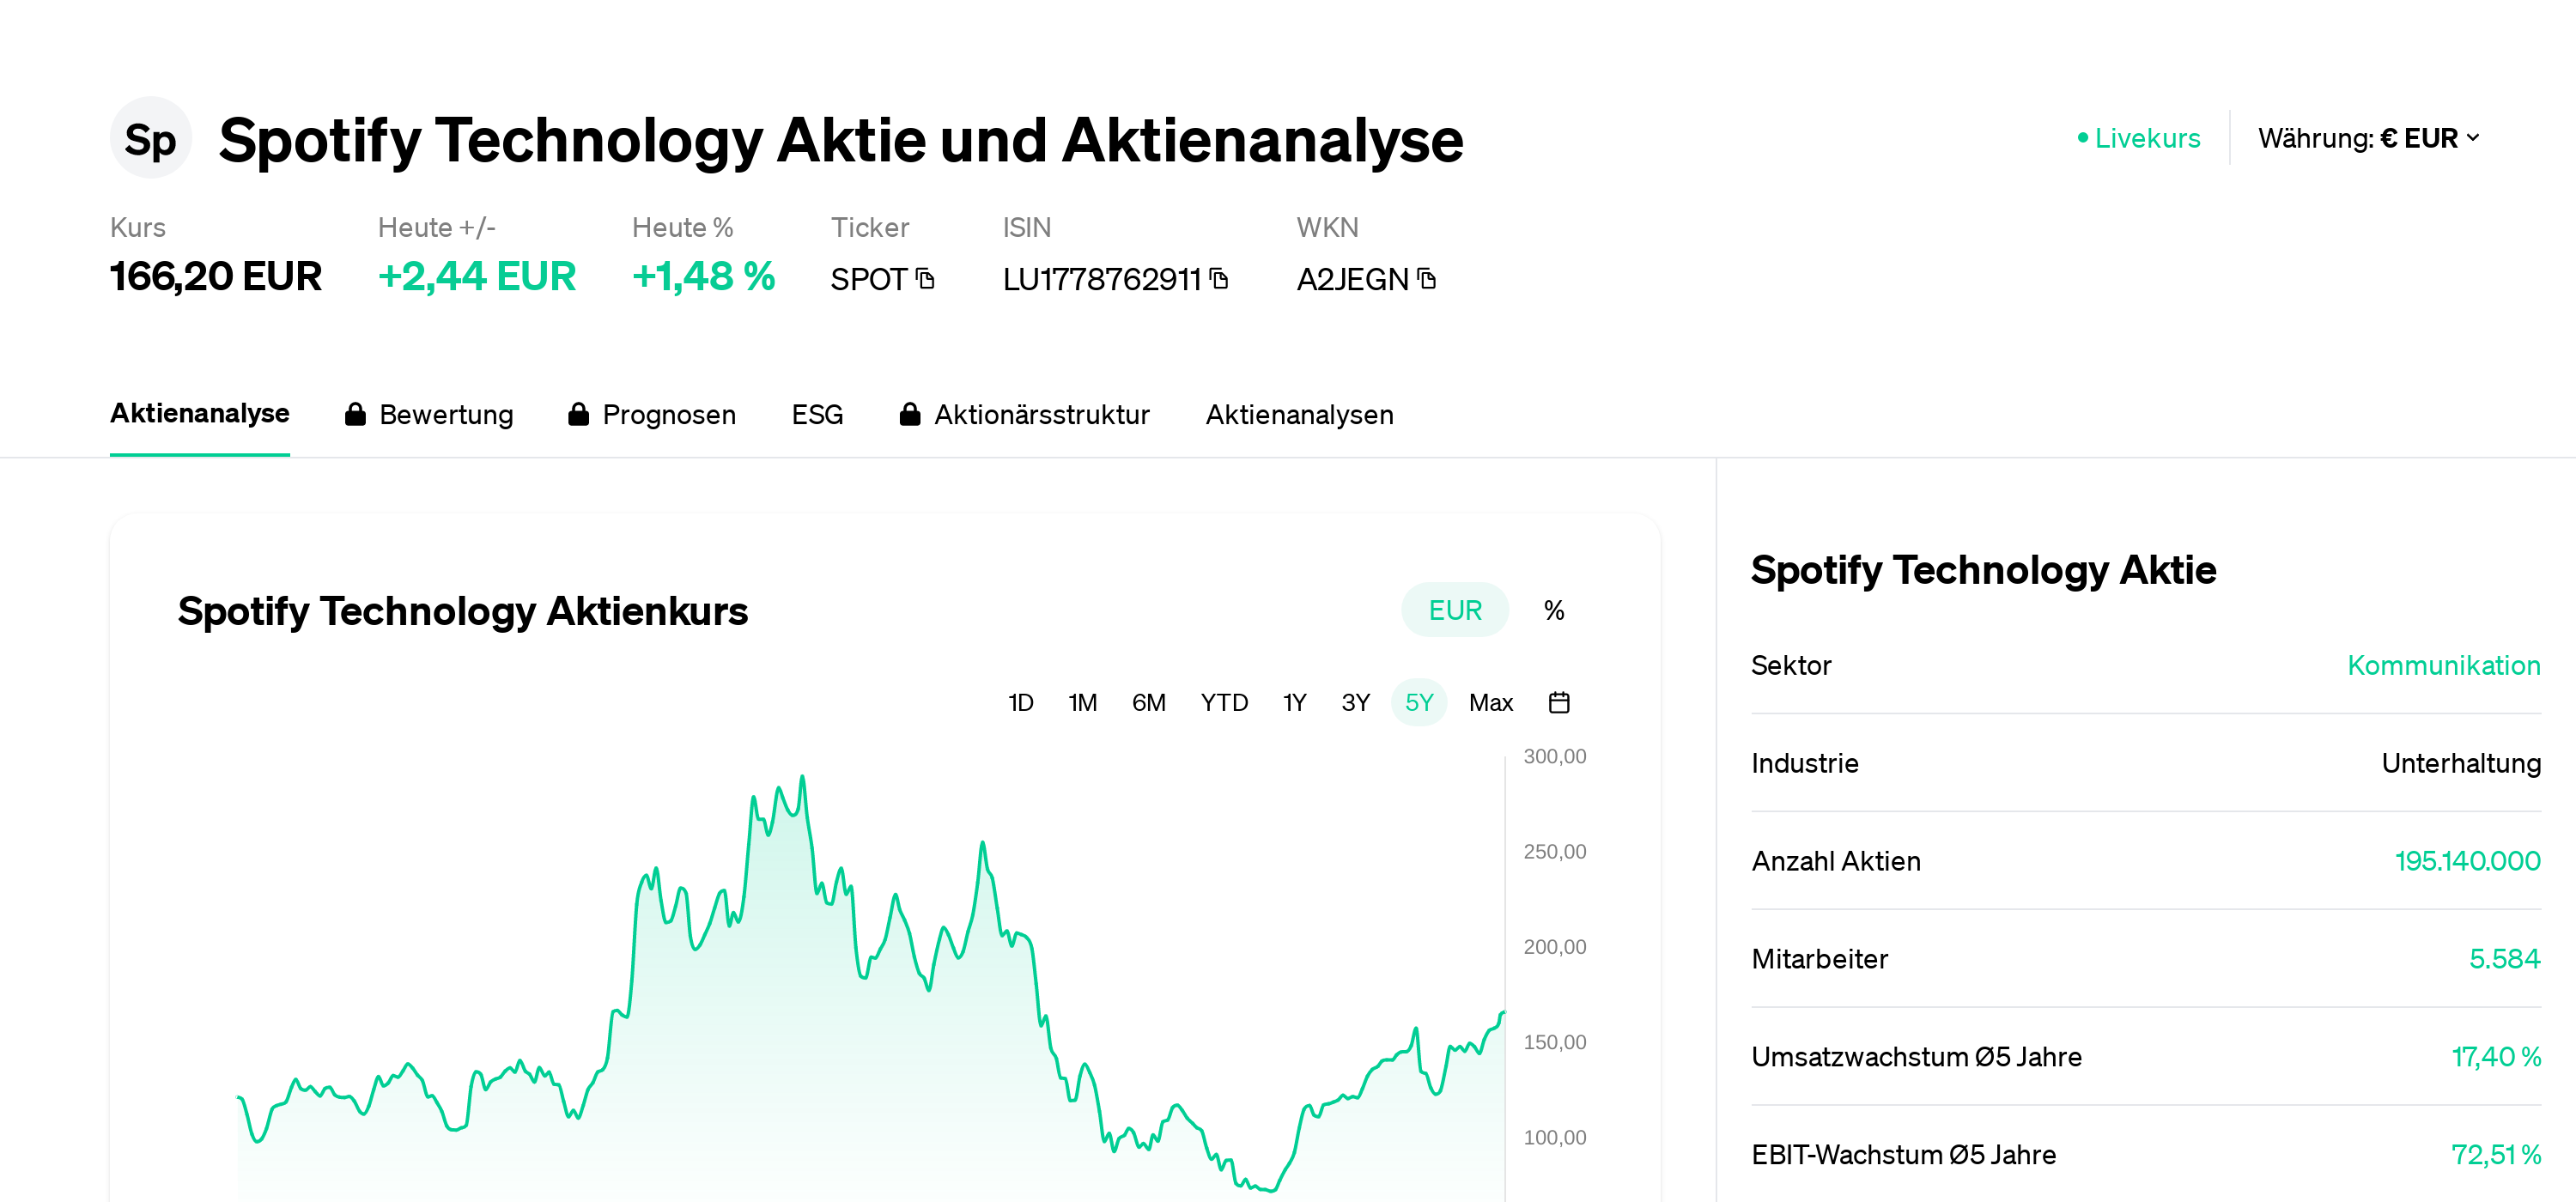Screen dimensions: 2576x1202
Task: Open the calendar date range picker
Action: click(x=1559, y=702)
